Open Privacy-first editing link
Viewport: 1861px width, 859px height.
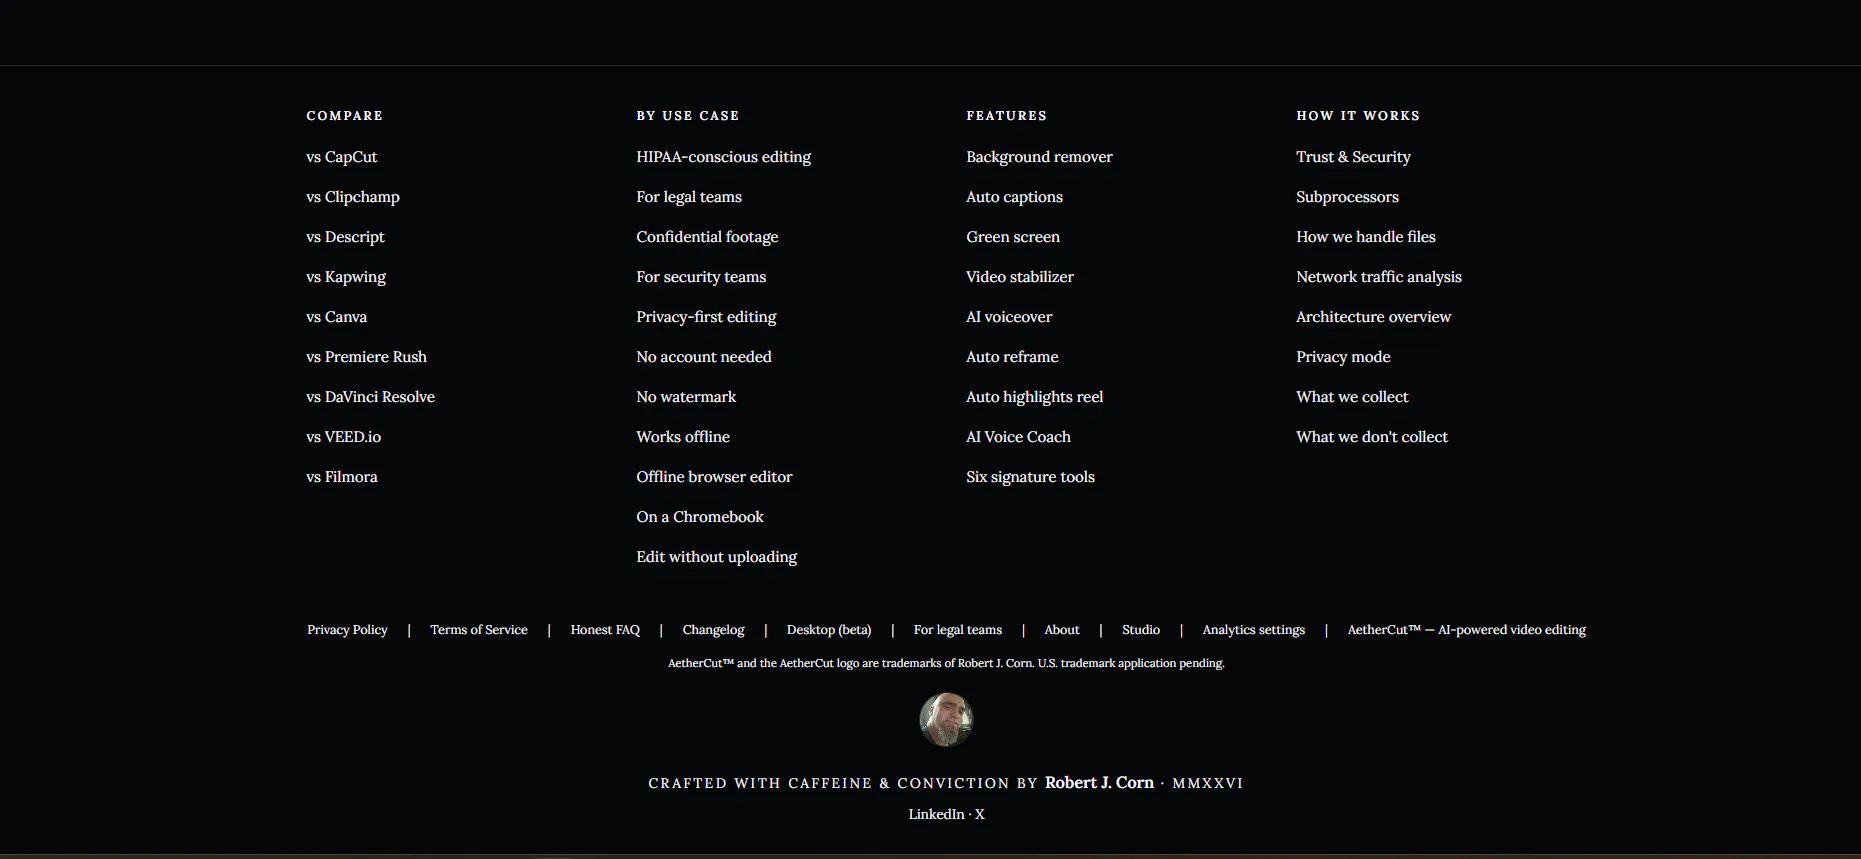point(706,317)
